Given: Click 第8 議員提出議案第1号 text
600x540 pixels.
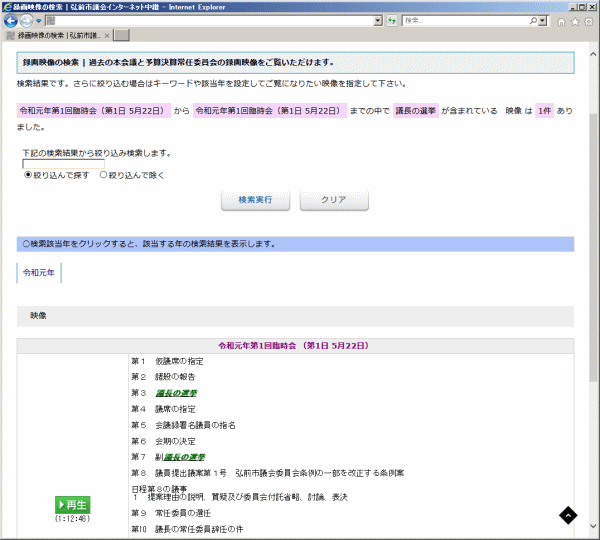Looking at the screenshot, I should click(268, 473).
